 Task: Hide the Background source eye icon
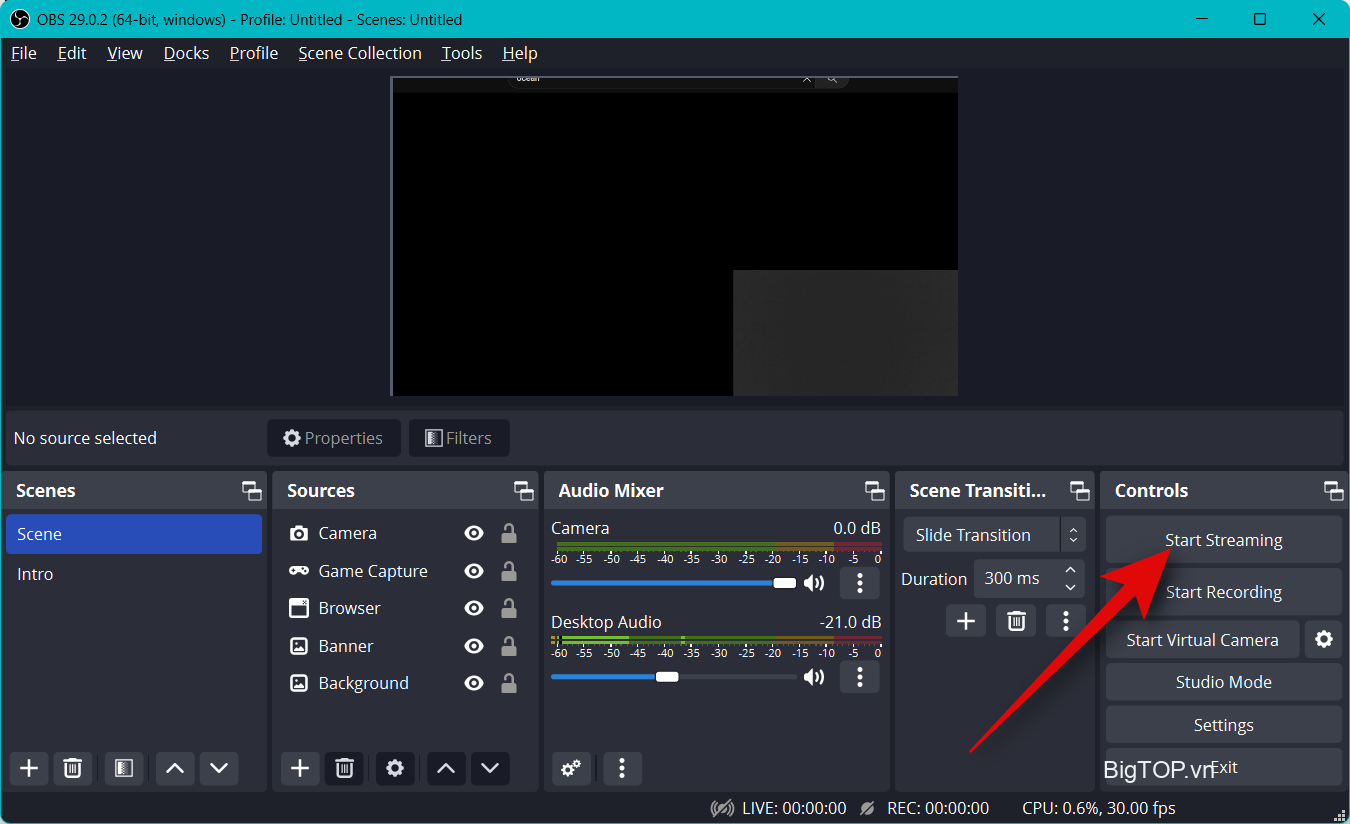[474, 683]
